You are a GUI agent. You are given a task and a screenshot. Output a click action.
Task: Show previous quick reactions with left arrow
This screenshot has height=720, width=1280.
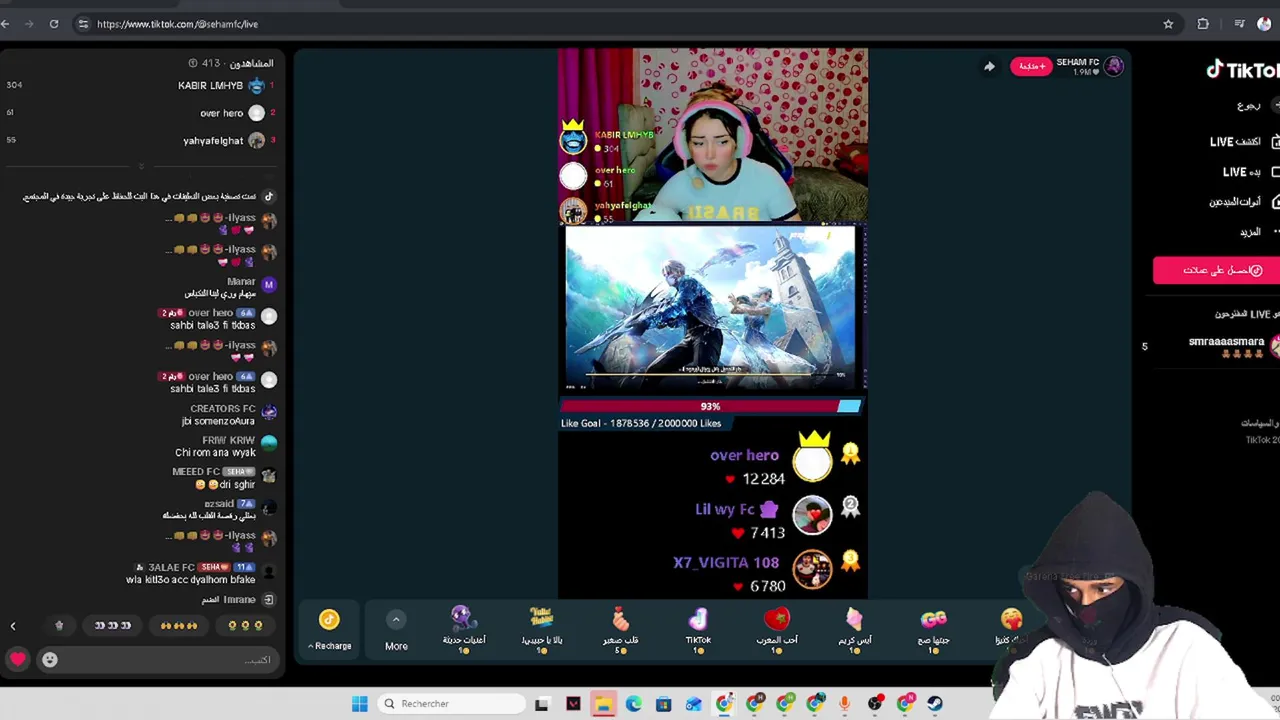(x=13, y=626)
